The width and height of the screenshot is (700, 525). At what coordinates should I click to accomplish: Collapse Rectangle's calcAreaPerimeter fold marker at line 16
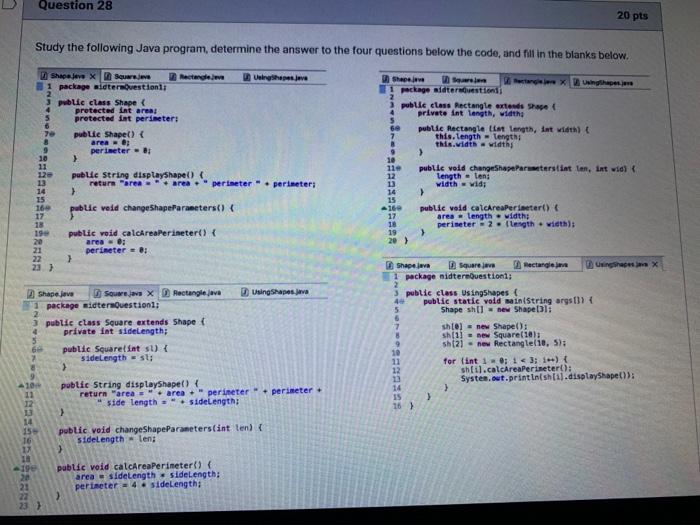tap(400, 208)
